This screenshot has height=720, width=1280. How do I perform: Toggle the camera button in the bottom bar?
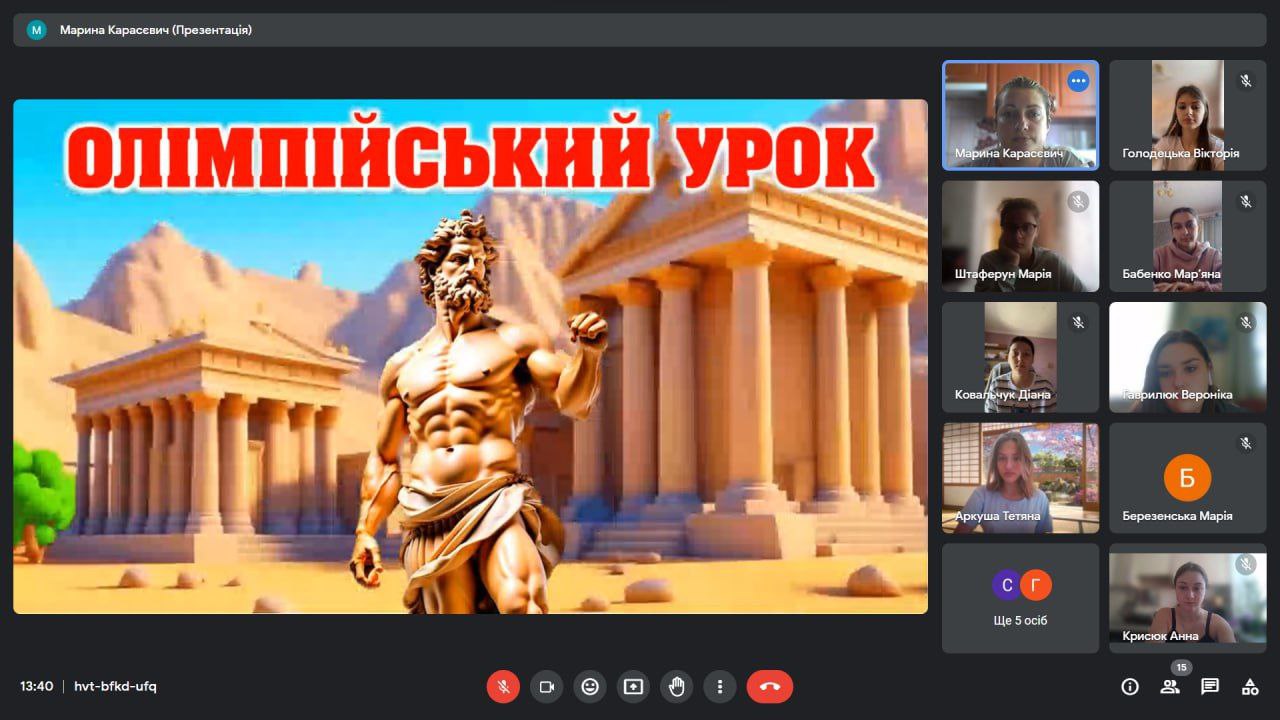coord(547,686)
